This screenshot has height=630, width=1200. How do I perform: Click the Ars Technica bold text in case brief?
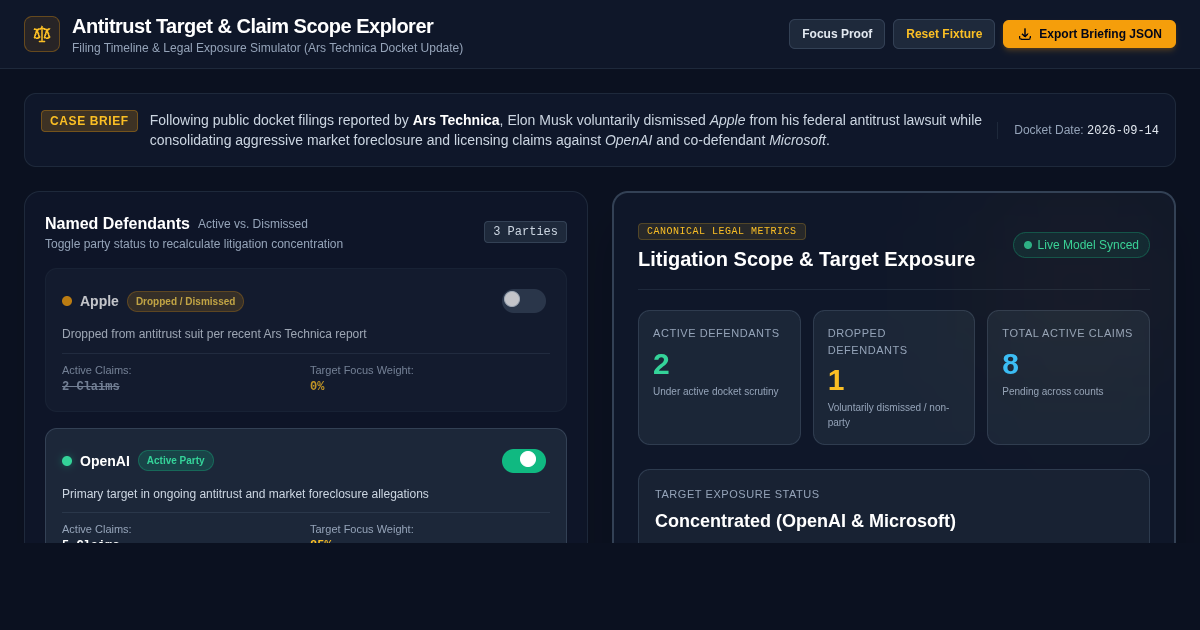tap(456, 120)
